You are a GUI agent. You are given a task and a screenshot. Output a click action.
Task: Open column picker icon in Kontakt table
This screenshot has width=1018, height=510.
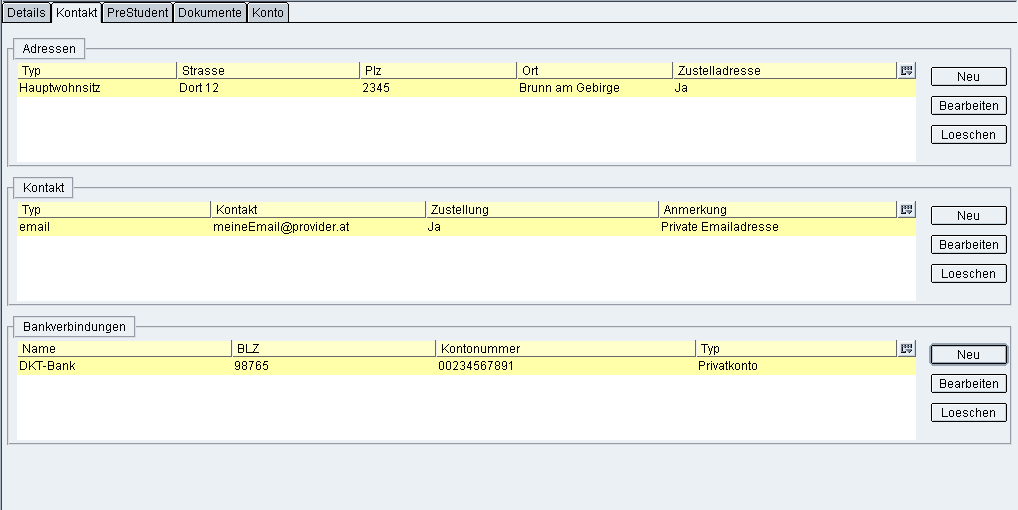point(907,210)
